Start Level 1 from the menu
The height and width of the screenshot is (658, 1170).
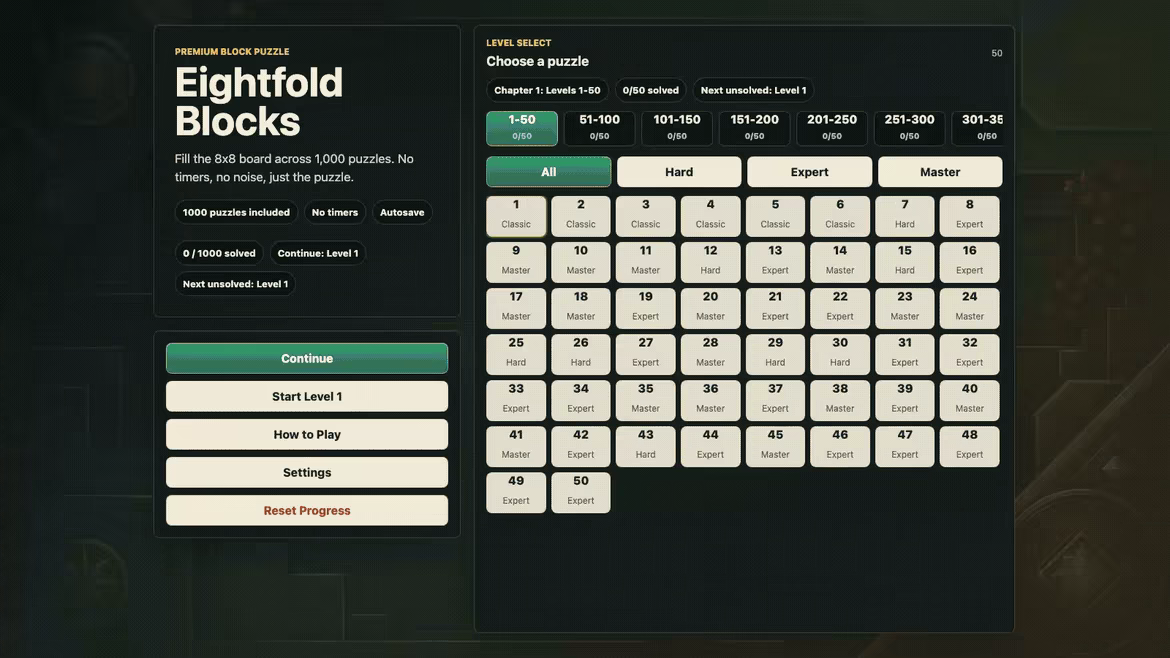(x=307, y=396)
